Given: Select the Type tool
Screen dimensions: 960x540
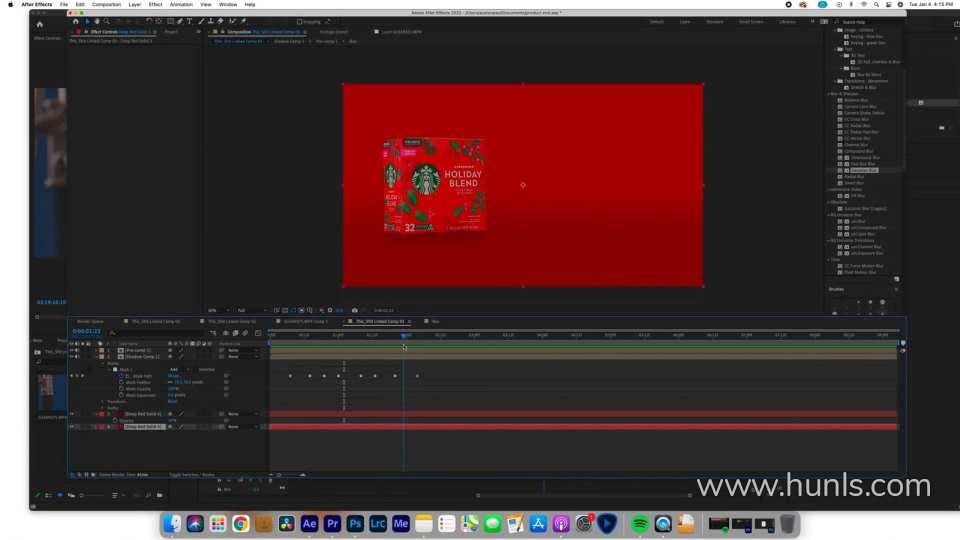Looking at the screenshot, I should [190, 21].
